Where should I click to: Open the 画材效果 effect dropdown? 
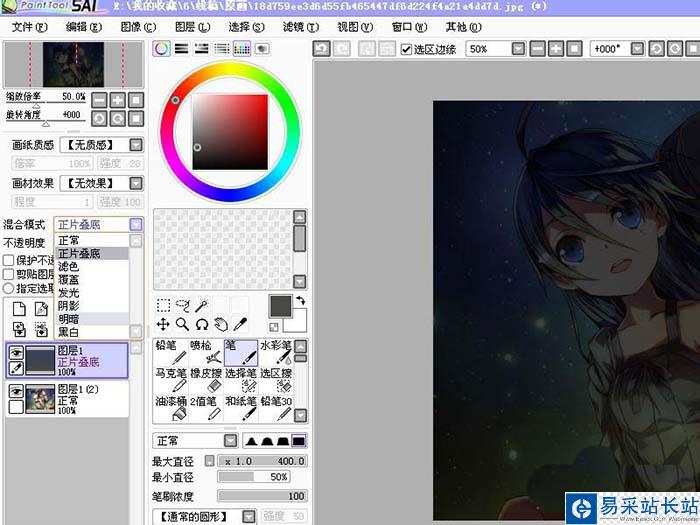[x=136, y=183]
